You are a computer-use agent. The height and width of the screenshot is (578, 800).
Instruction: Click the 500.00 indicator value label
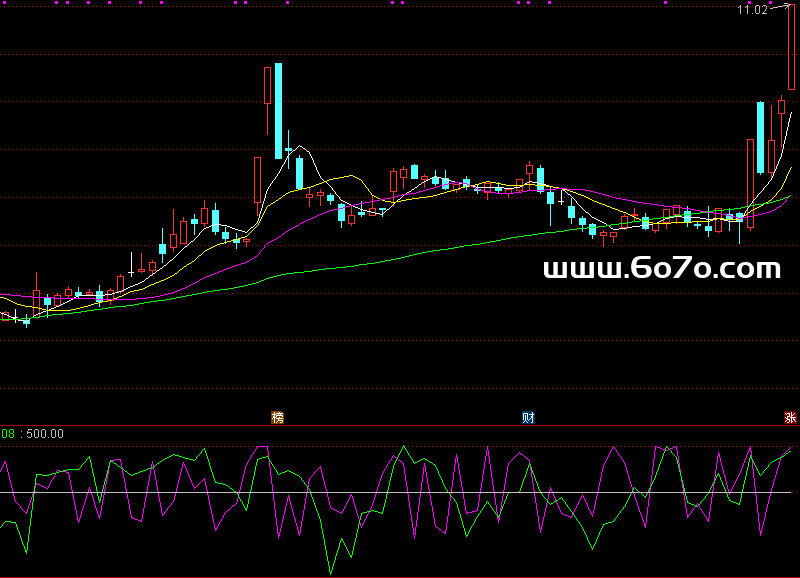45,434
